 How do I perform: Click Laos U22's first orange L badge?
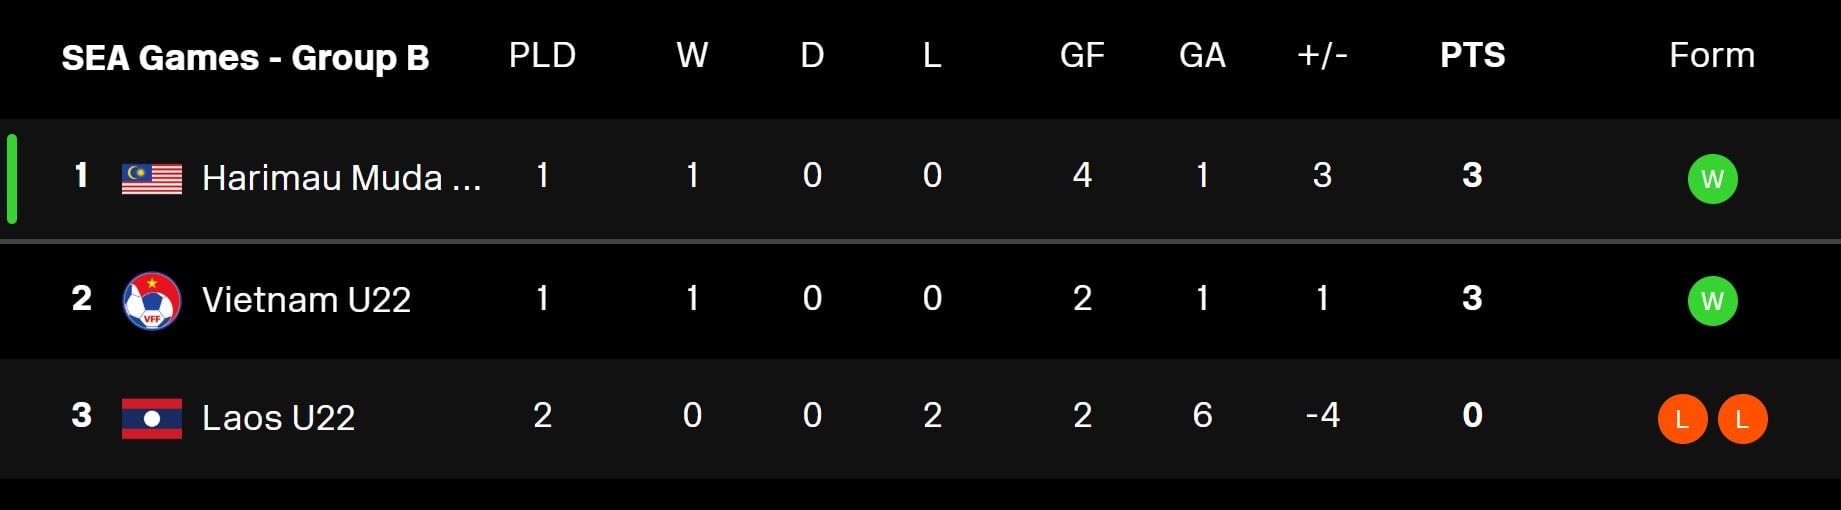coord(1682,419)
